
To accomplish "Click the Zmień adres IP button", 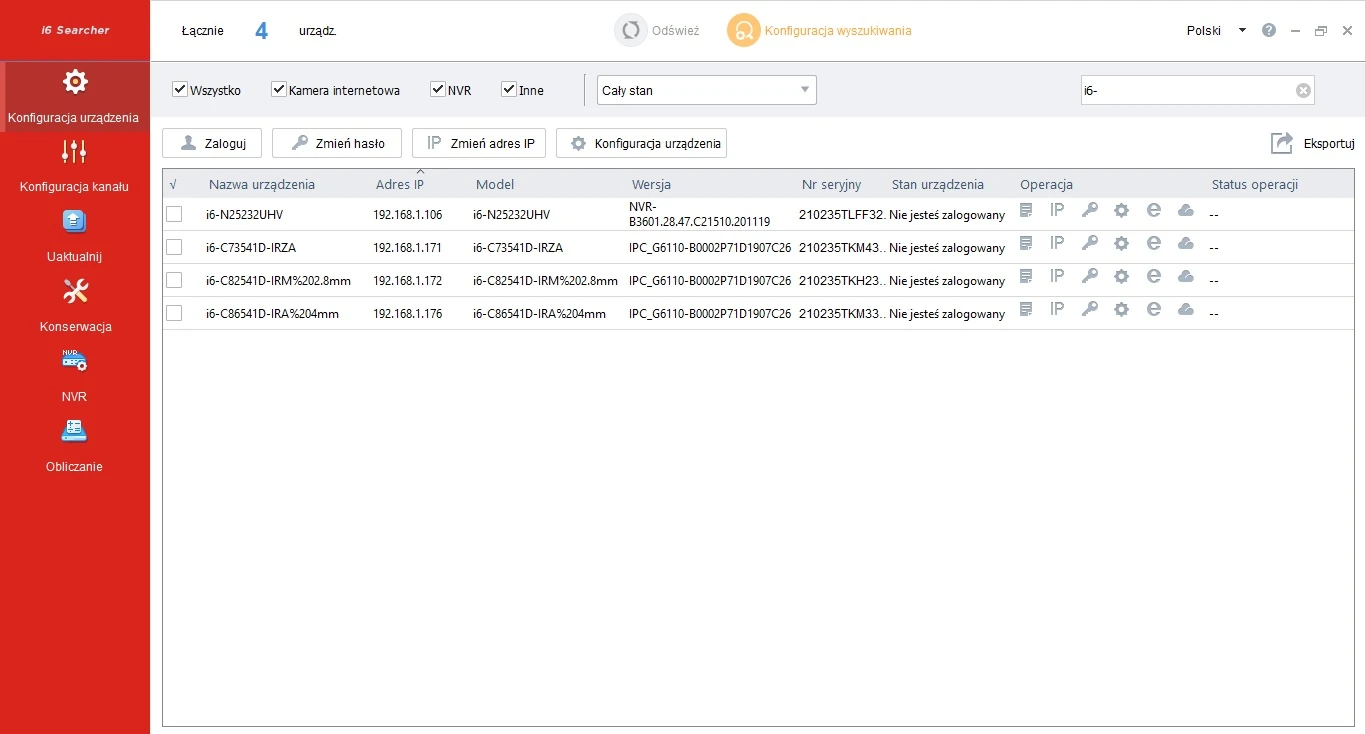I will point(479,143).
